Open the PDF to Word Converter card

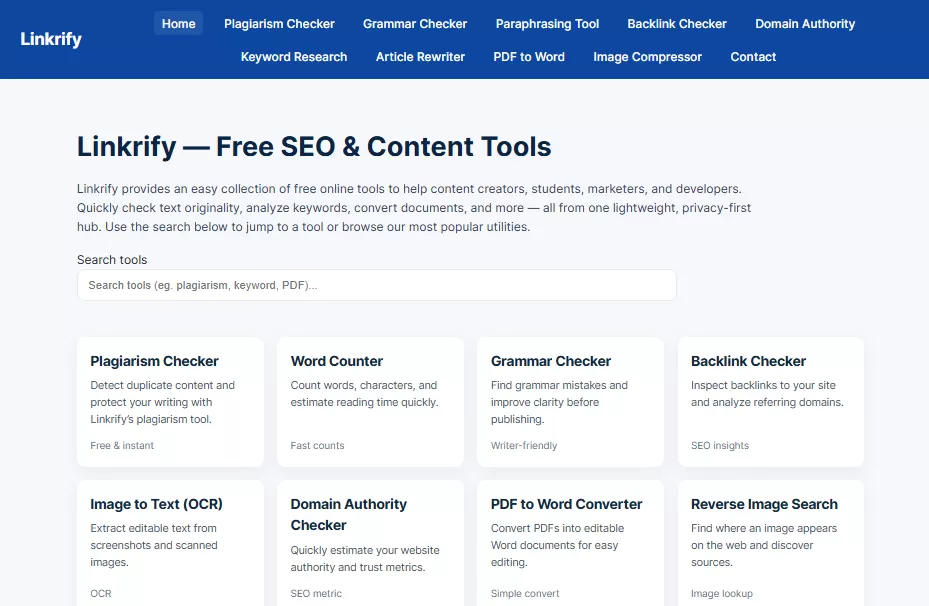pos(570,544)
